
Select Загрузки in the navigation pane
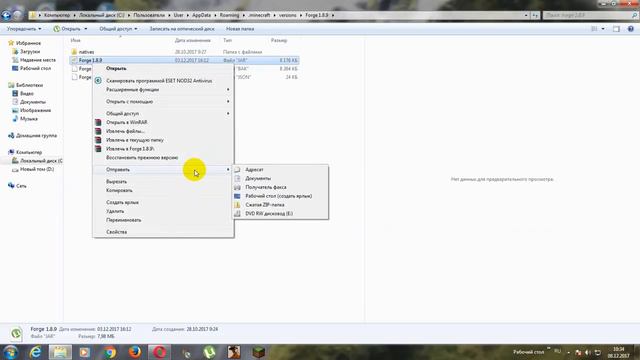coord(30,52)
